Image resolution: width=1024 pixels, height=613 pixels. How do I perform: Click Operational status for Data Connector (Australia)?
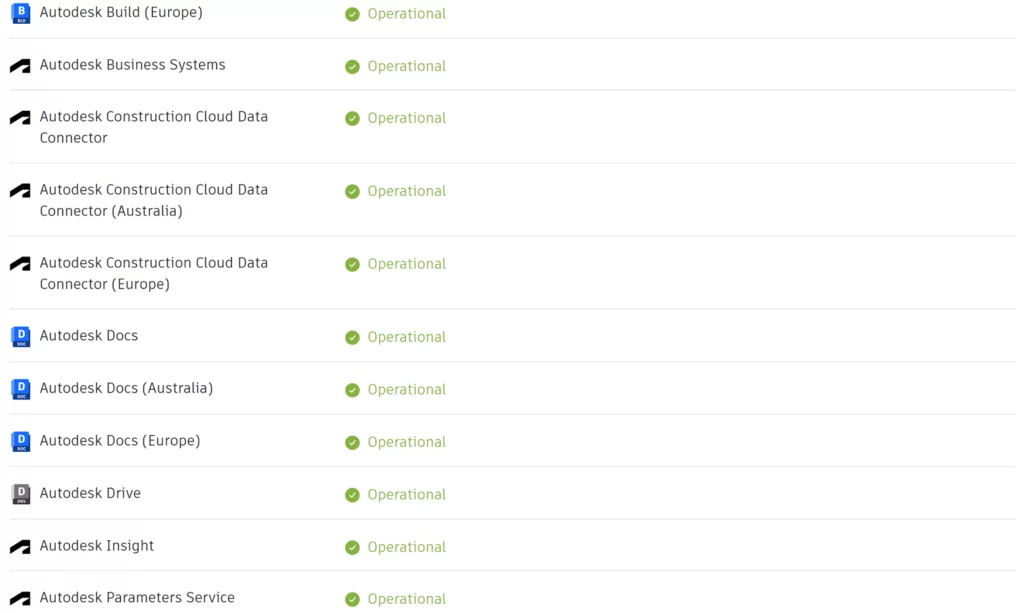(x=407, y=191)
